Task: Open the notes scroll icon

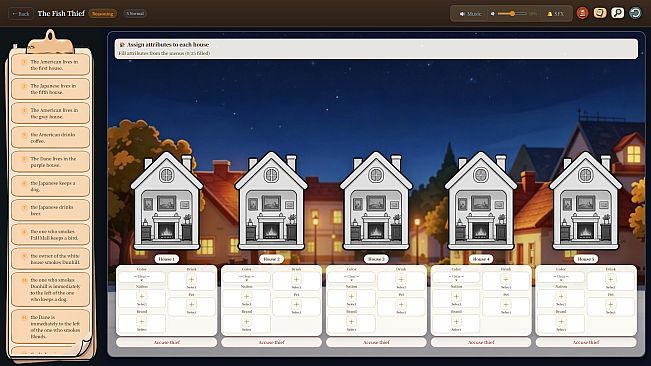Action: coord(600,13)
